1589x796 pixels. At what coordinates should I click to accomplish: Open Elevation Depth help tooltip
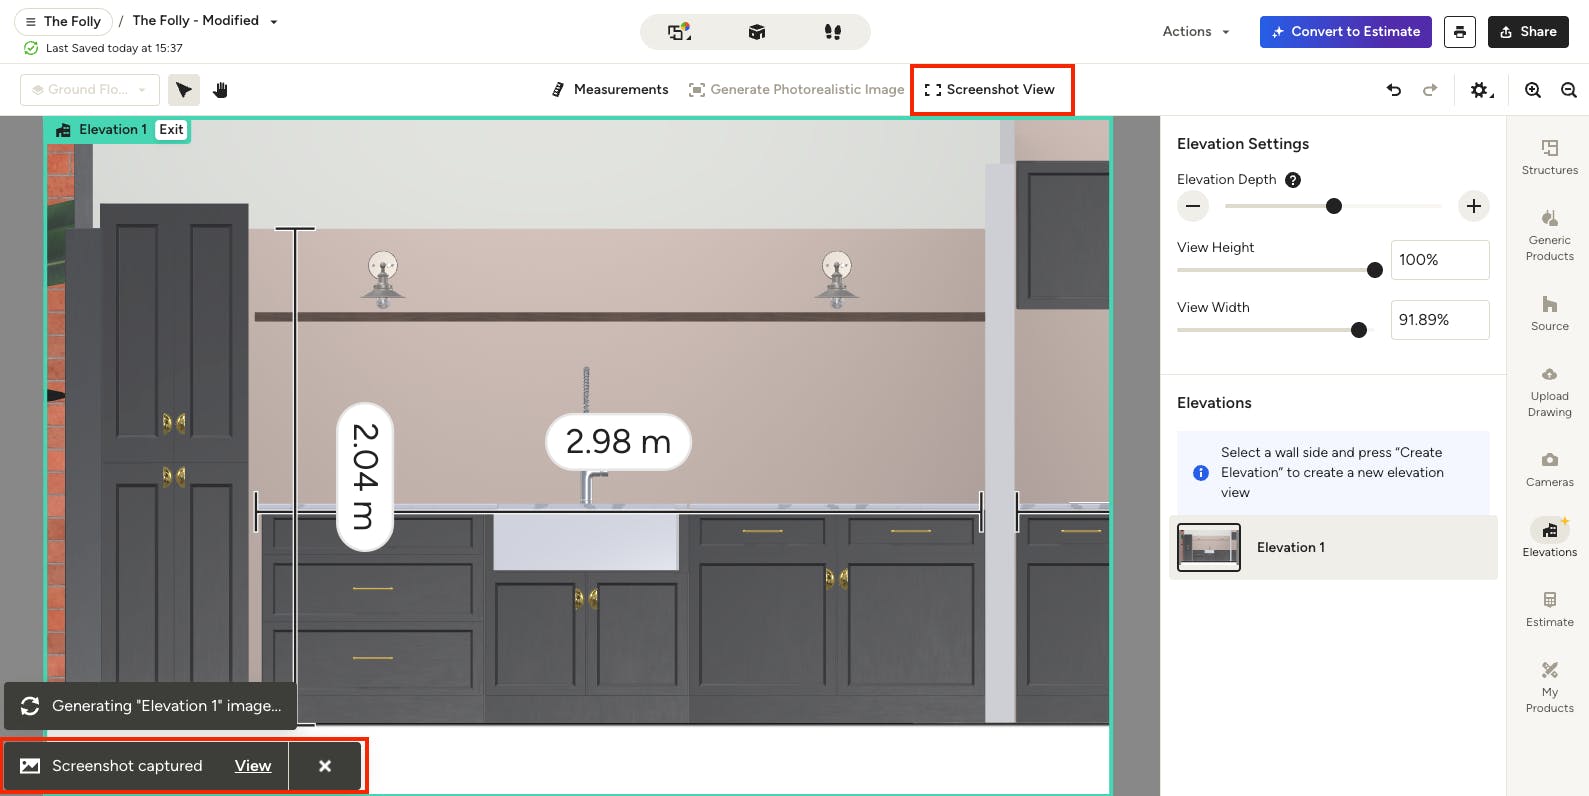coord(1293,180)
